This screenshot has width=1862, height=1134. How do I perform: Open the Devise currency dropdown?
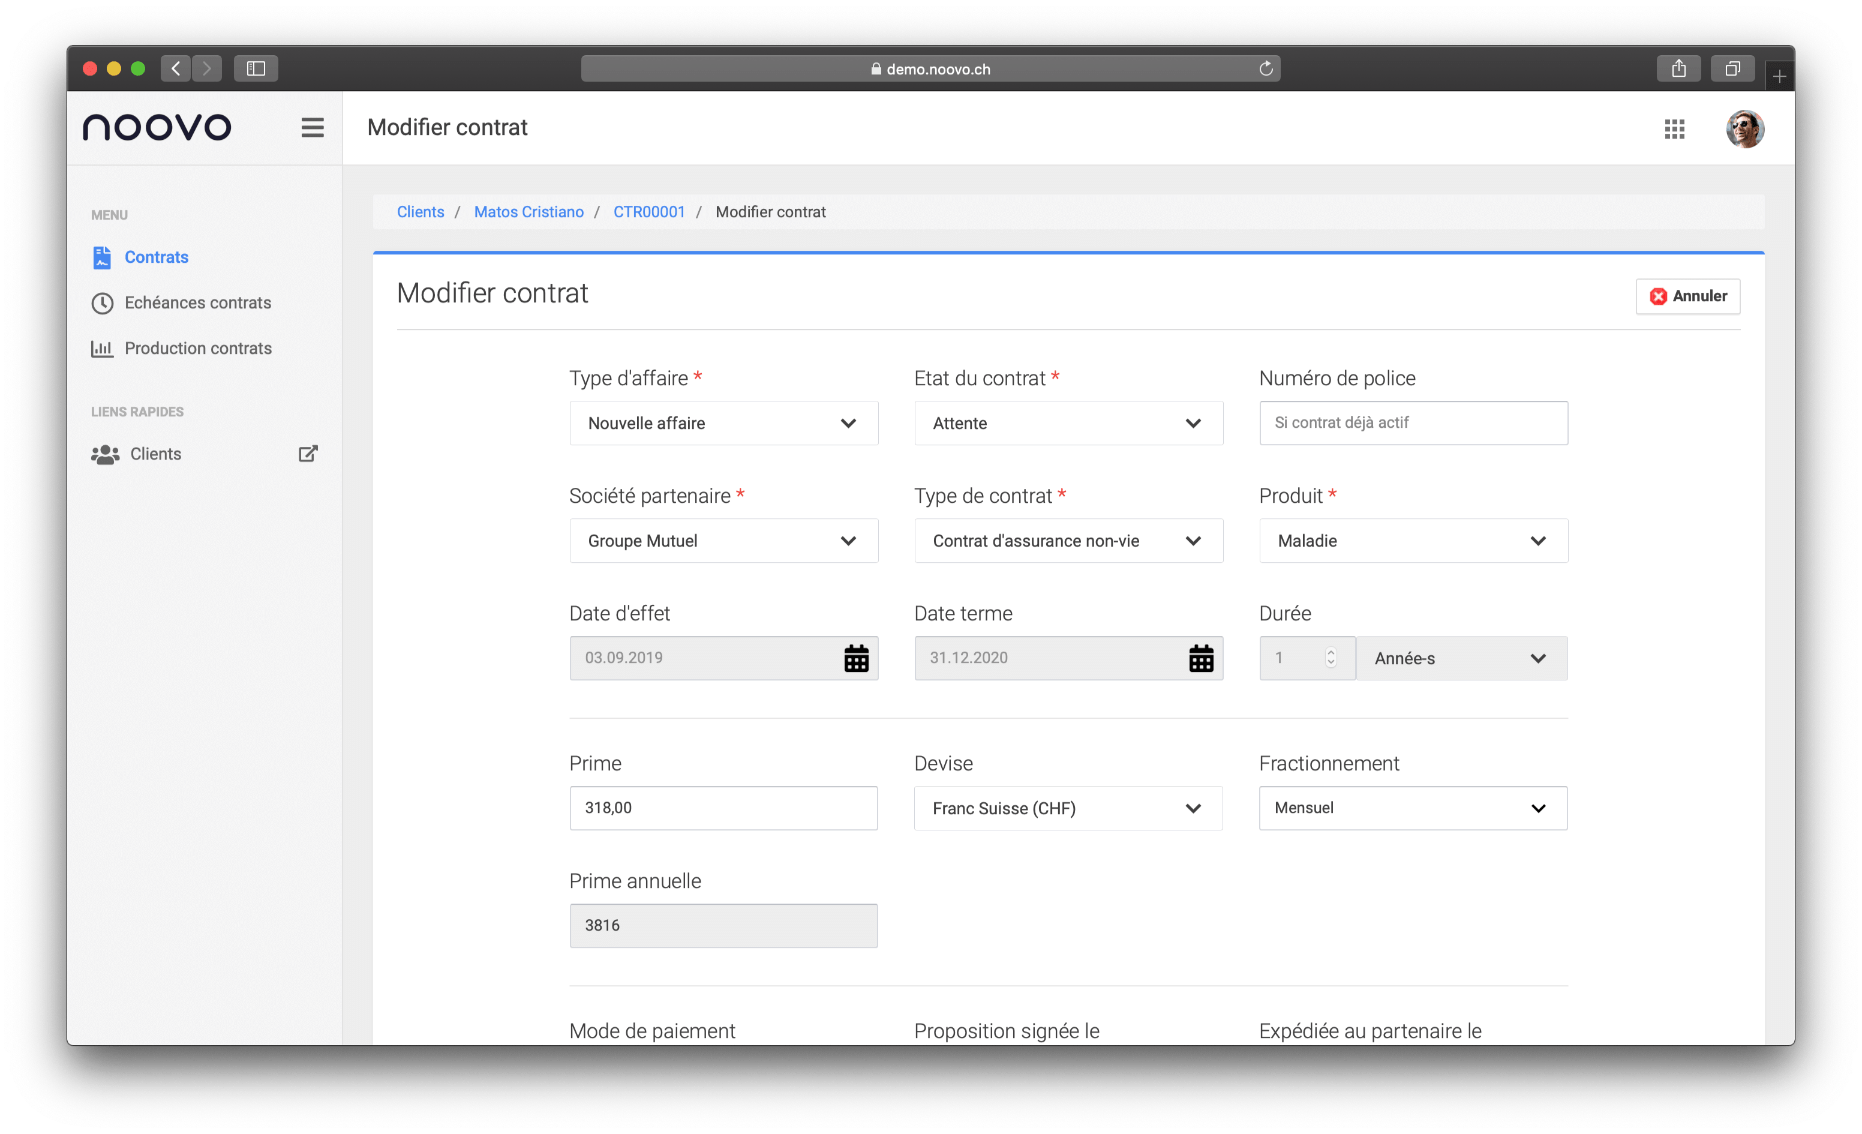1067,808
